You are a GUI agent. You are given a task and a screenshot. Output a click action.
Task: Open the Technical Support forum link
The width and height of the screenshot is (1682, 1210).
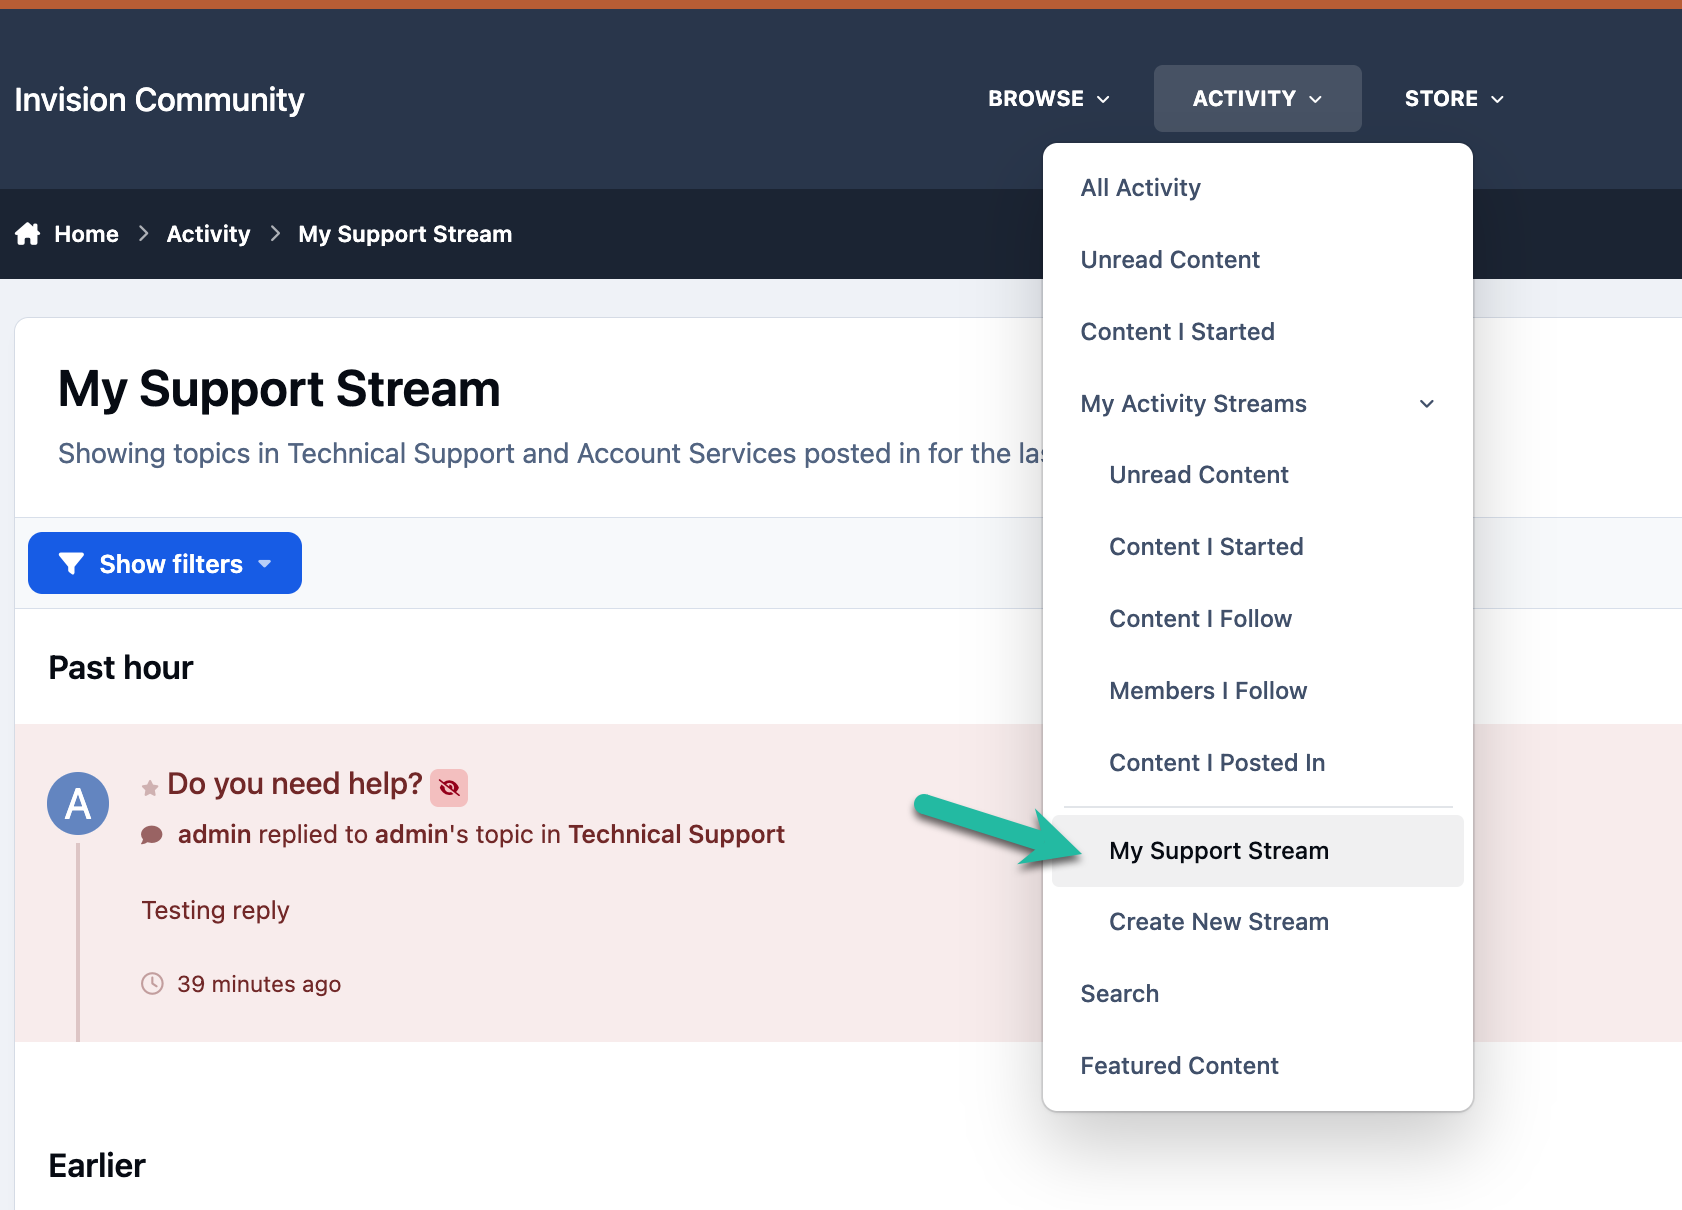click(x=676, y=834)
